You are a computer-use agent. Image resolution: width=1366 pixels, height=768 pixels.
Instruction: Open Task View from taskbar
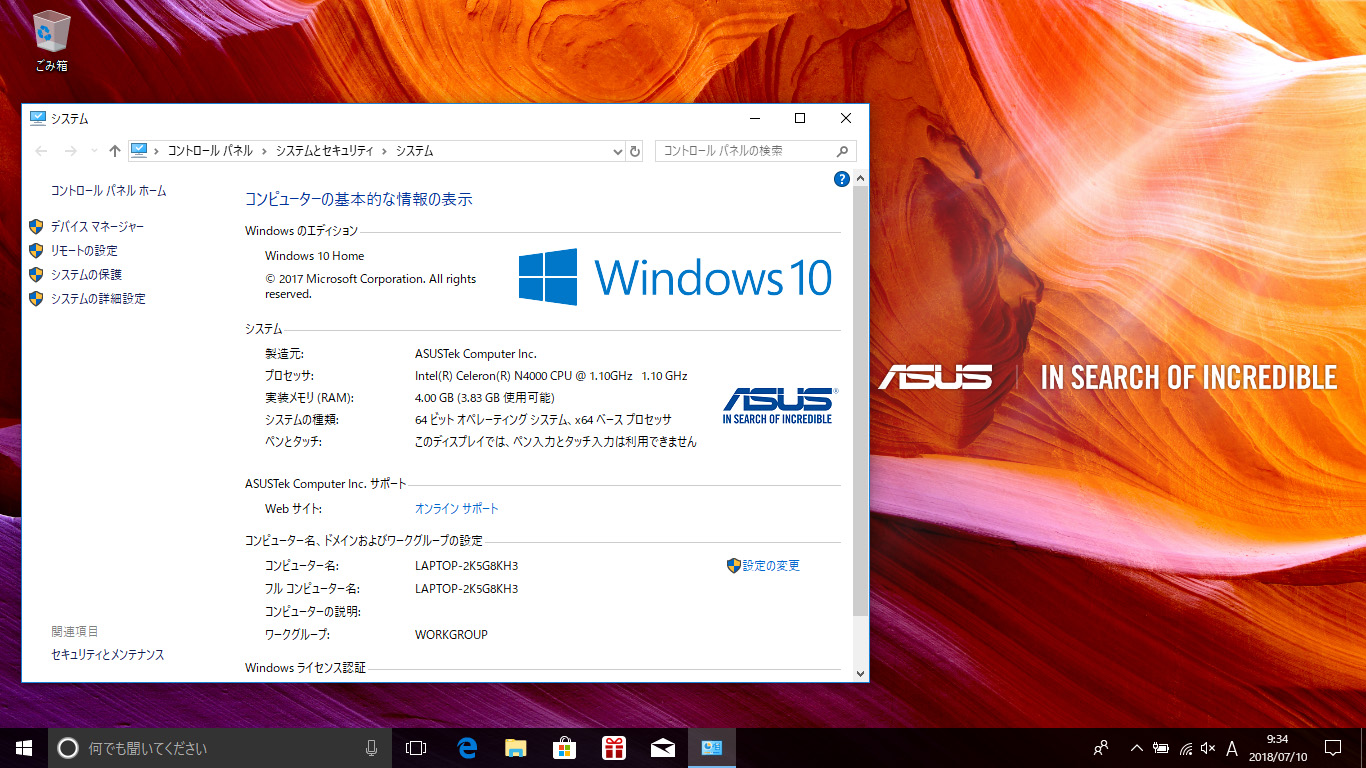[416, 748]
